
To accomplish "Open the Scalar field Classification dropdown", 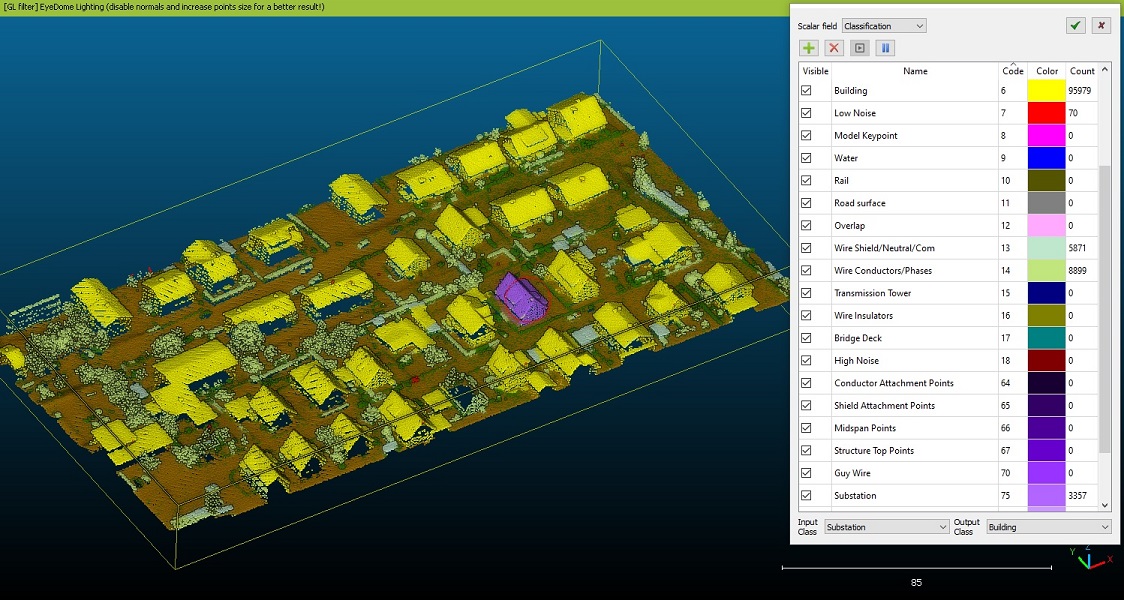I will (x=884, y=26).
